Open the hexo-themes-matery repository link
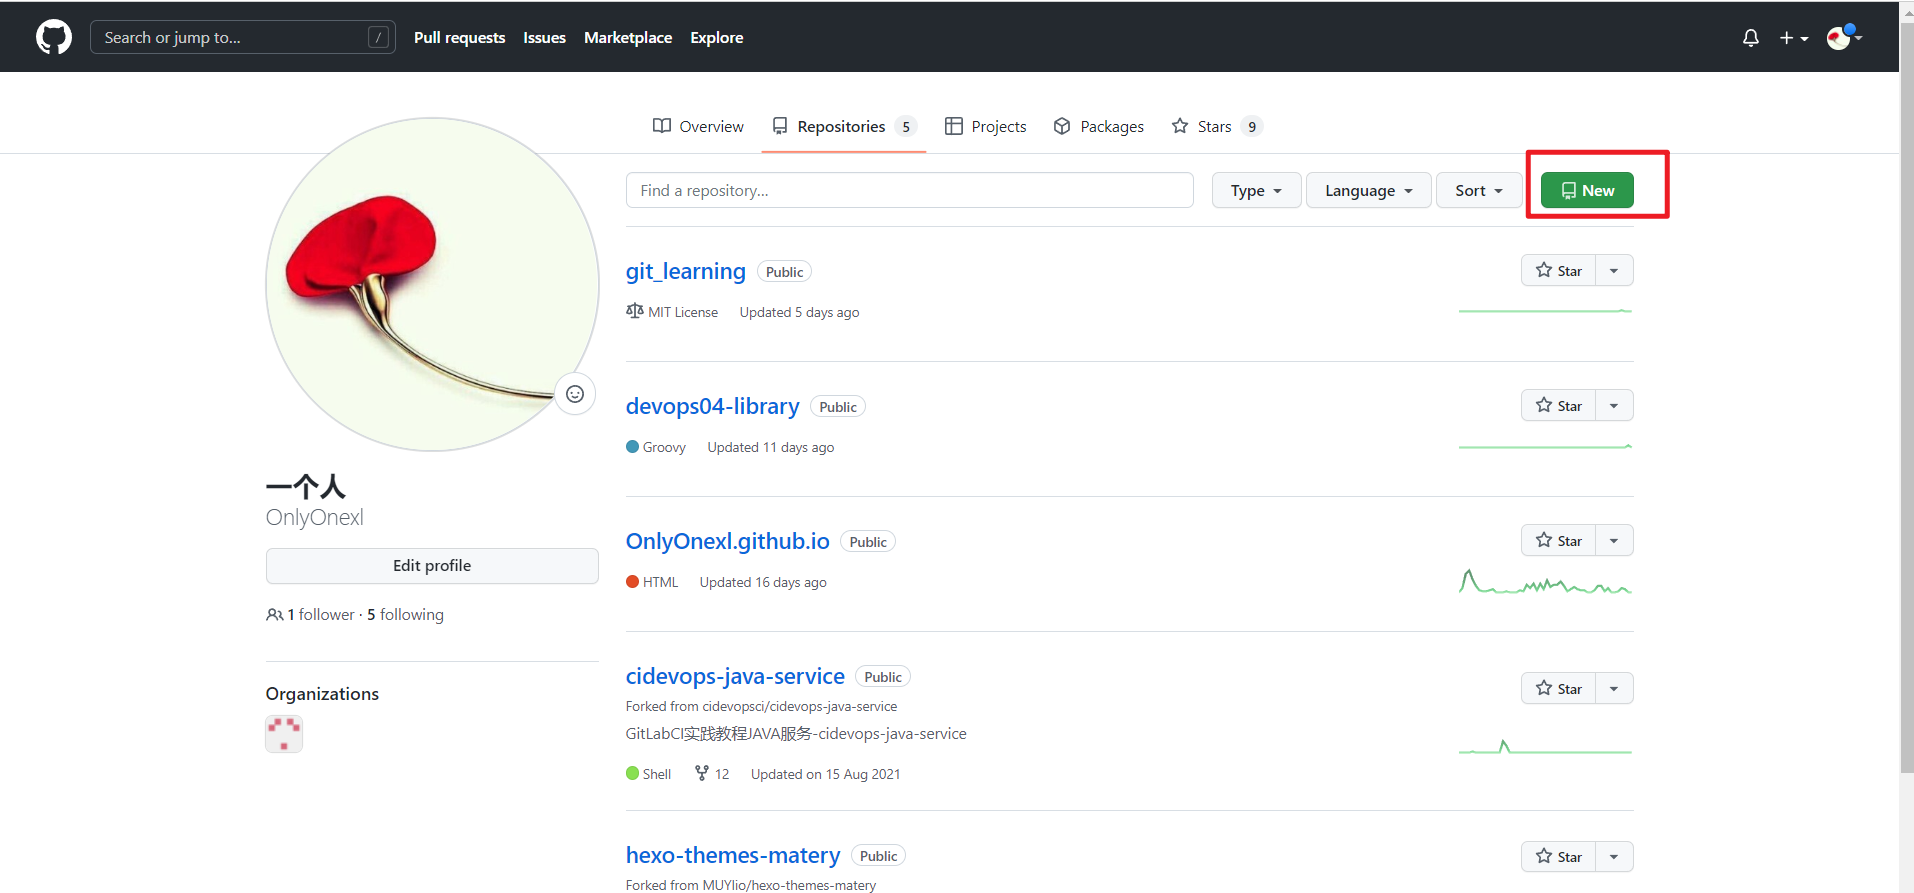Image resolution: width=1914 pixels, height=893 pixels. click(733, 856)
